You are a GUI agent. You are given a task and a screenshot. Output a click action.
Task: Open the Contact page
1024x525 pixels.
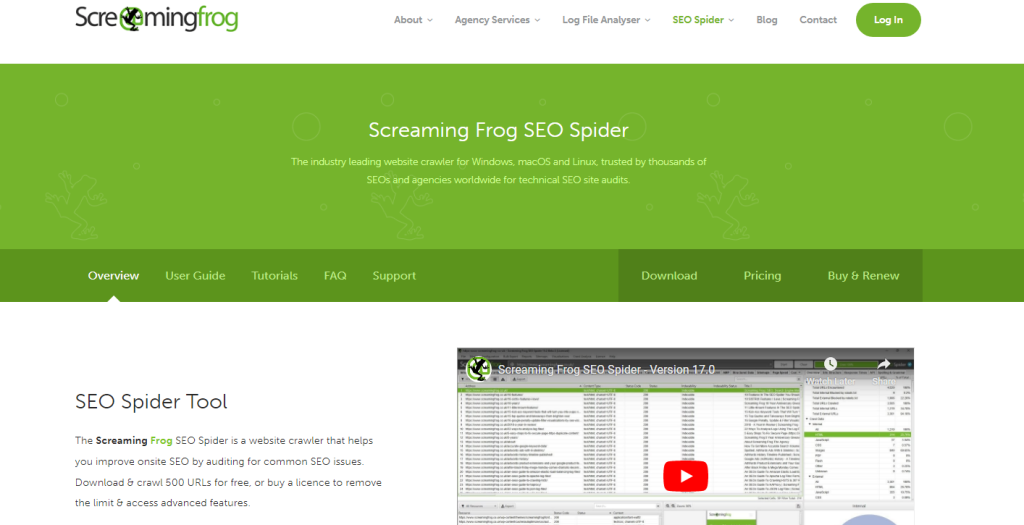[818, 20]
